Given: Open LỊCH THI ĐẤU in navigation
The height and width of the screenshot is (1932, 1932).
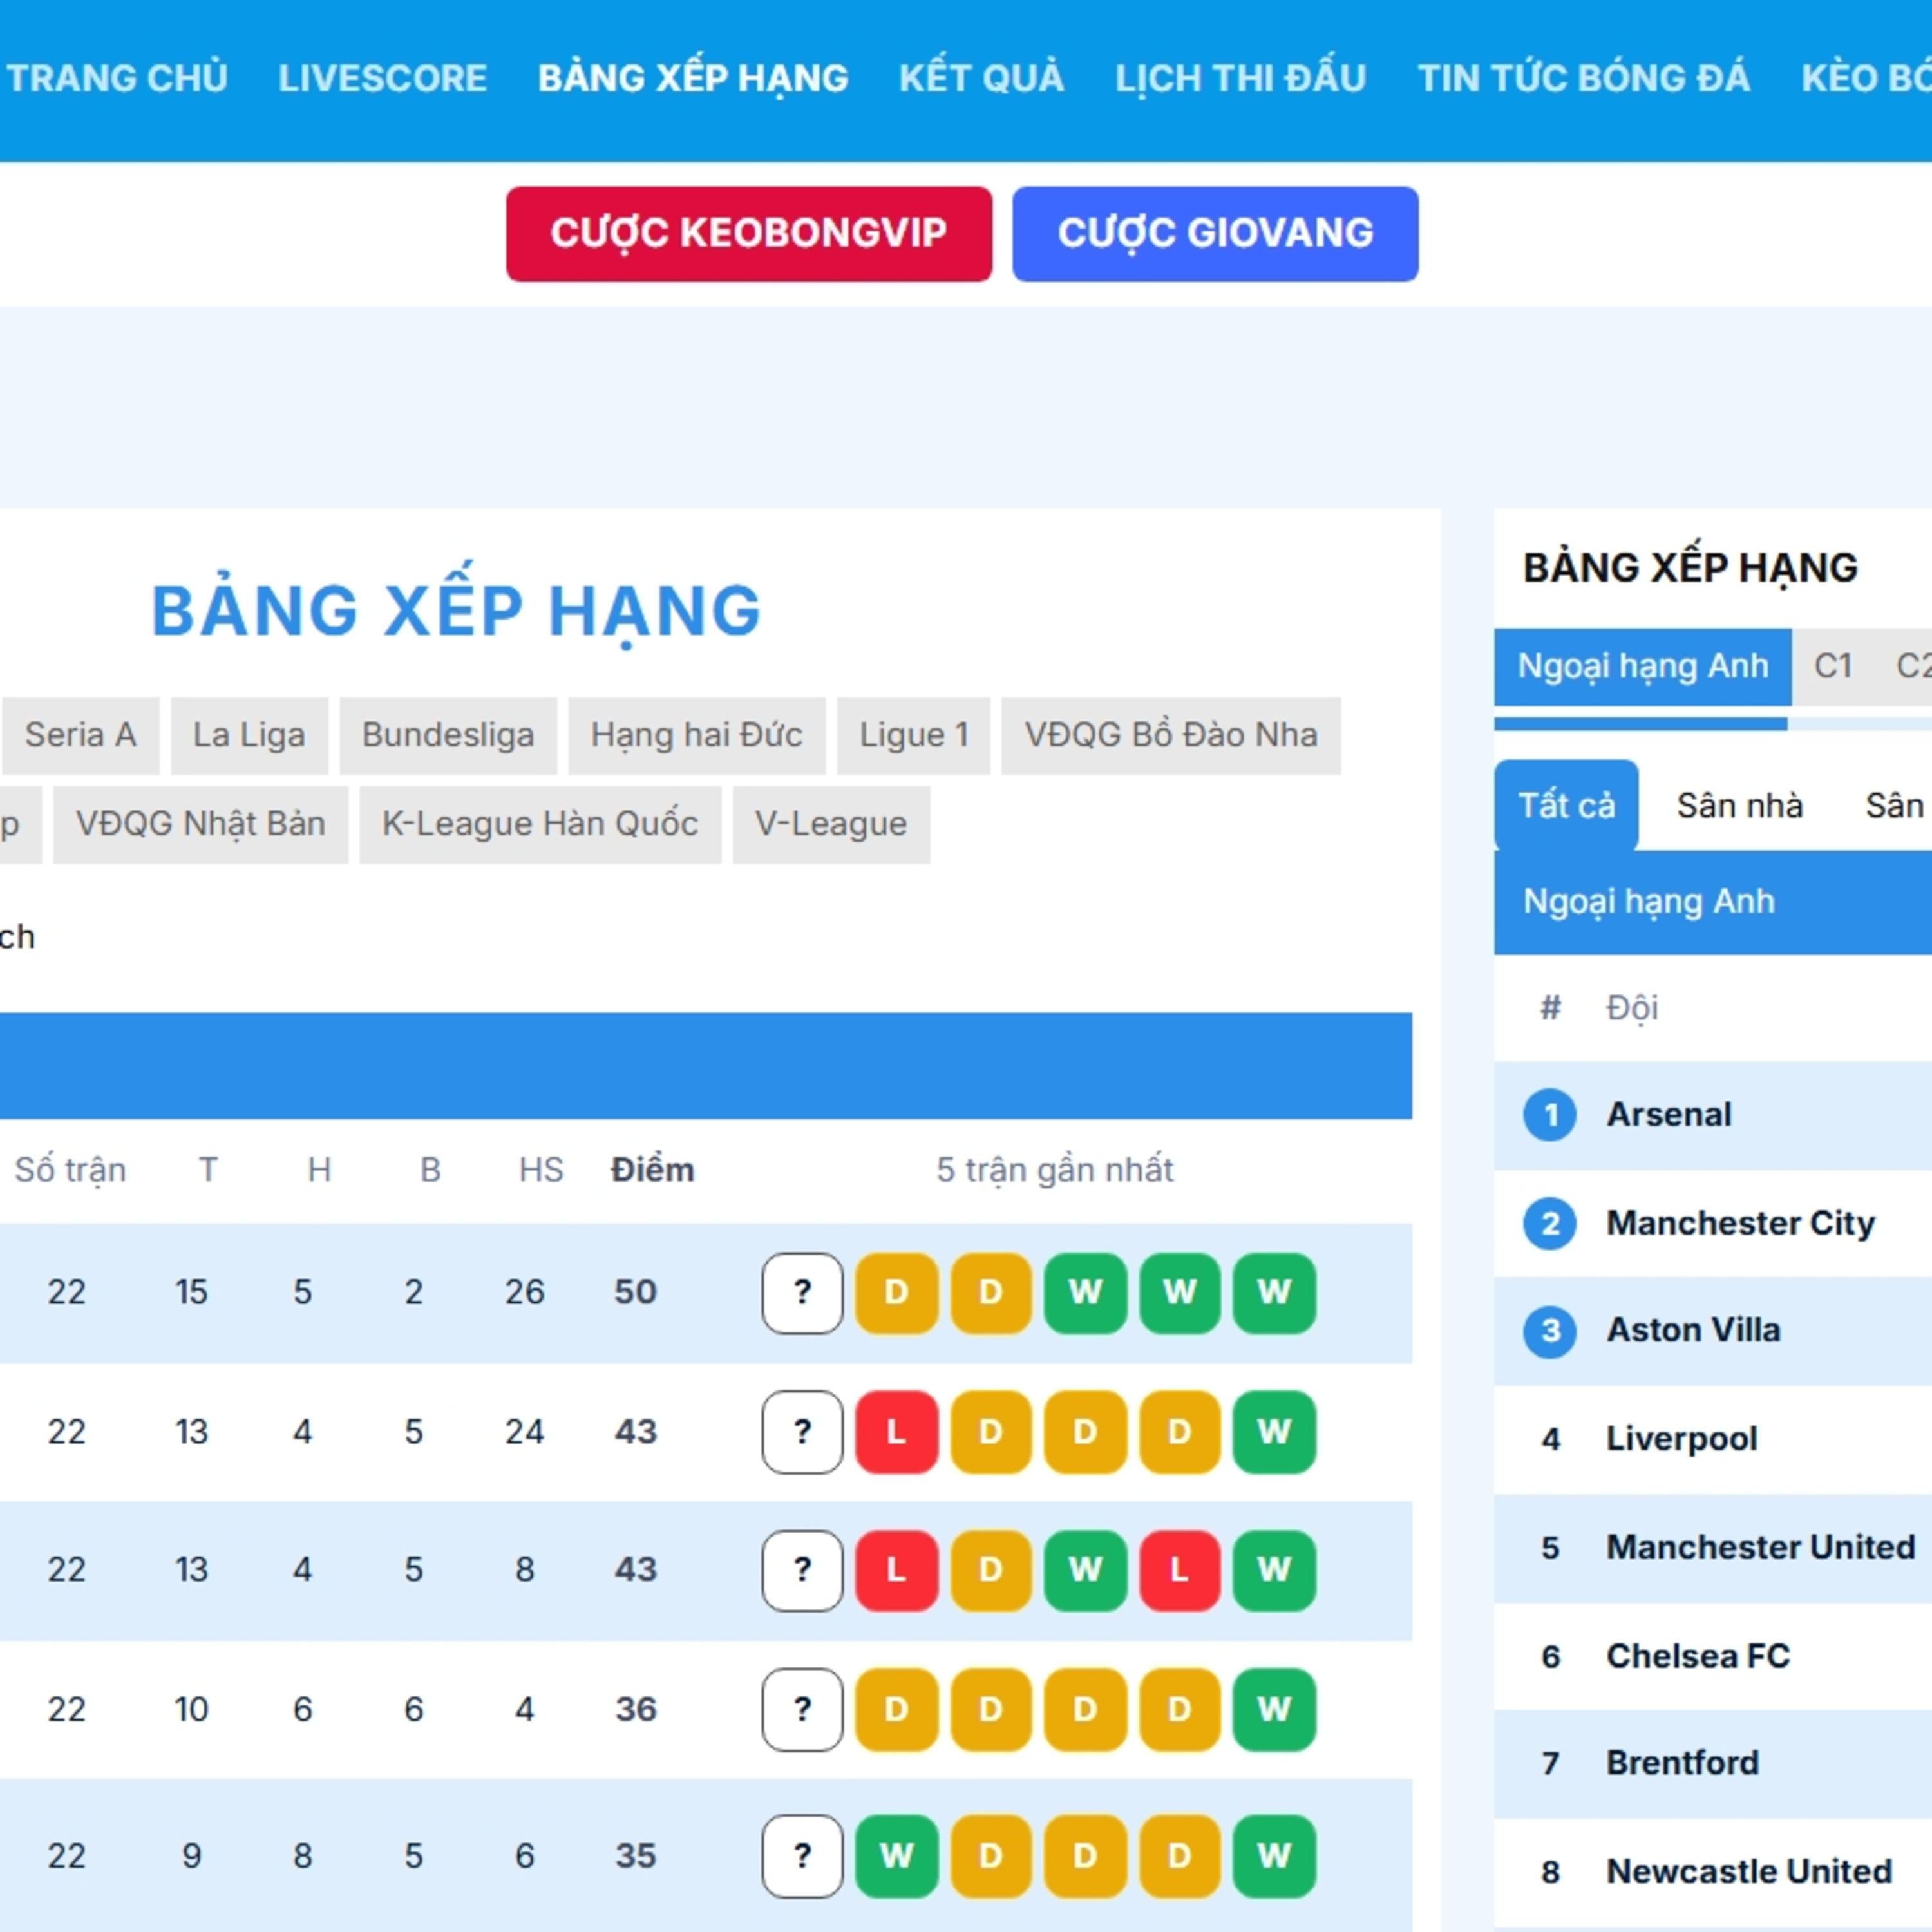Looking at the screenshot, I should (1241, 78).
